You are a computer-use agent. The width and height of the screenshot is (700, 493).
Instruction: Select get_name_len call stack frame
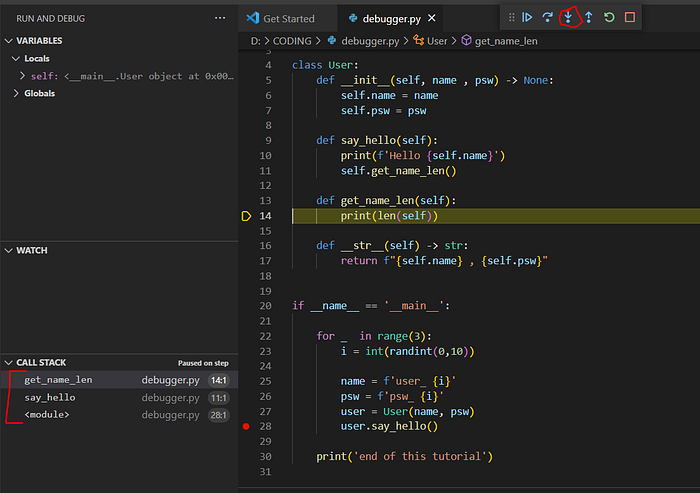120,380
